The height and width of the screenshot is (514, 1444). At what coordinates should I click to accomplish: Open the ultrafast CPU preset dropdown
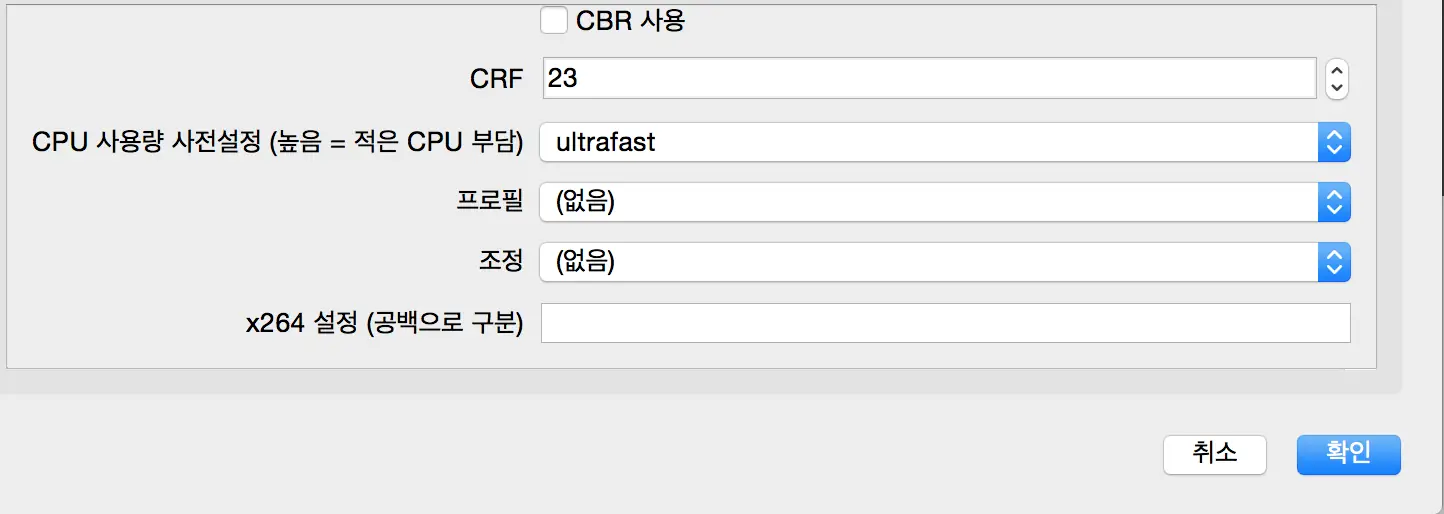click(945, 142)
